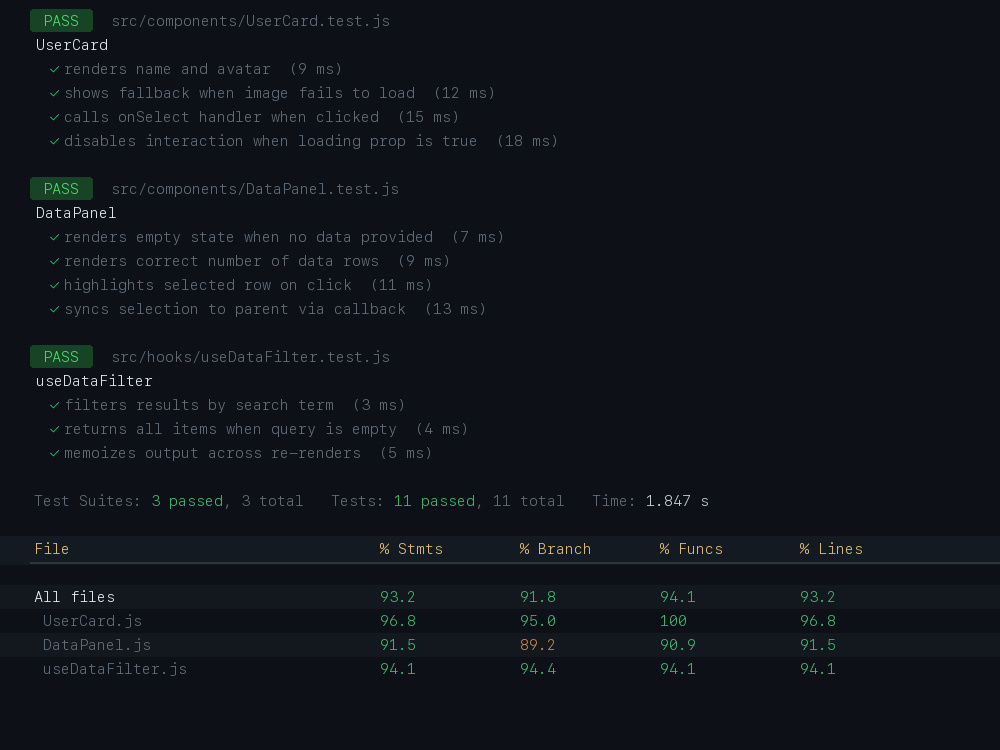Select the 'UserCard.js' coverage row label
The width and height of the screenshot is (1000, 750).
coord(92,621)
